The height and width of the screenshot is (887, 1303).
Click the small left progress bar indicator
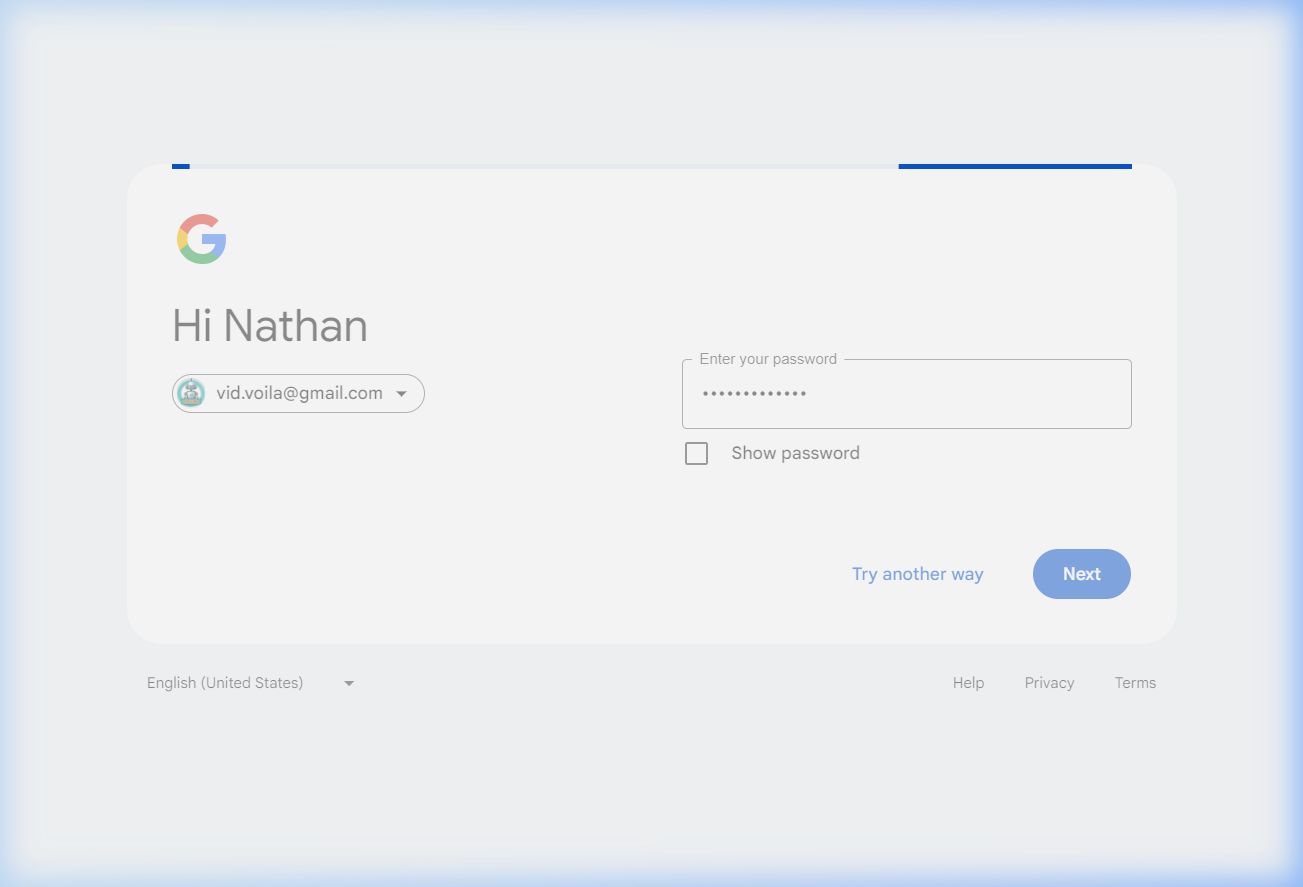[181, 166]
